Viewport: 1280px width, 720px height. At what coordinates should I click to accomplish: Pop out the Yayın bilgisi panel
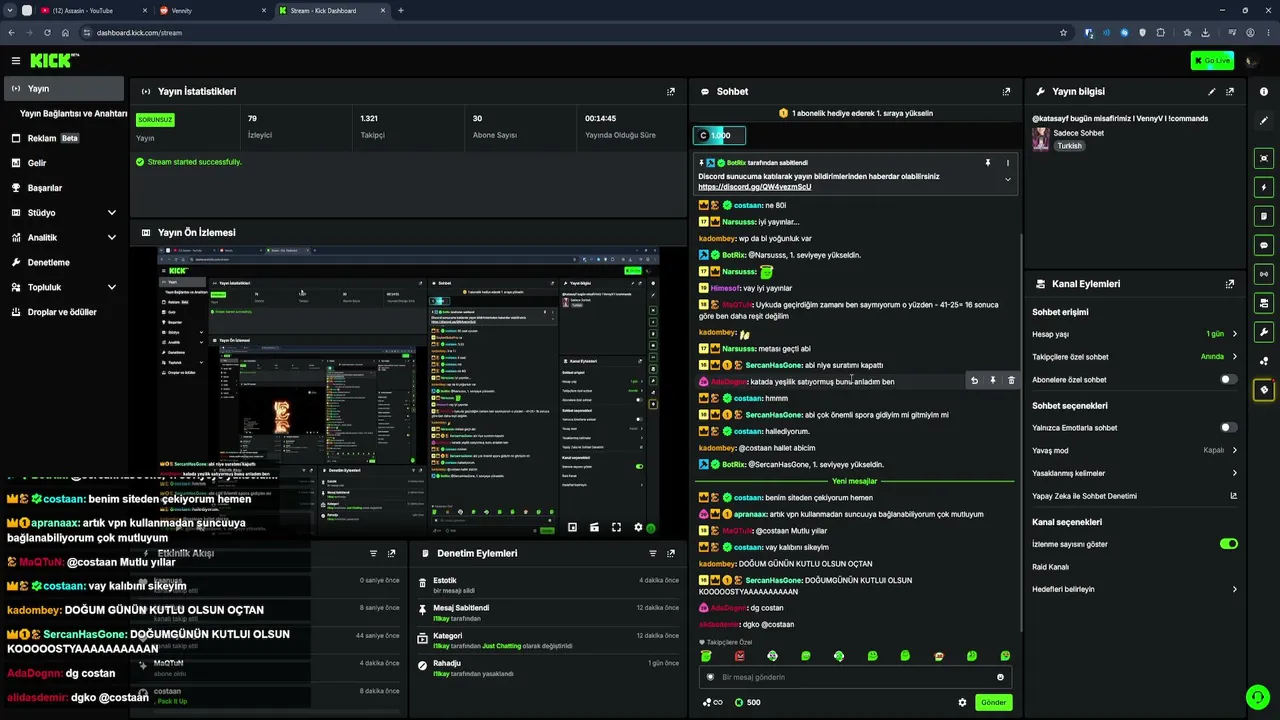tap(1230, 91)
